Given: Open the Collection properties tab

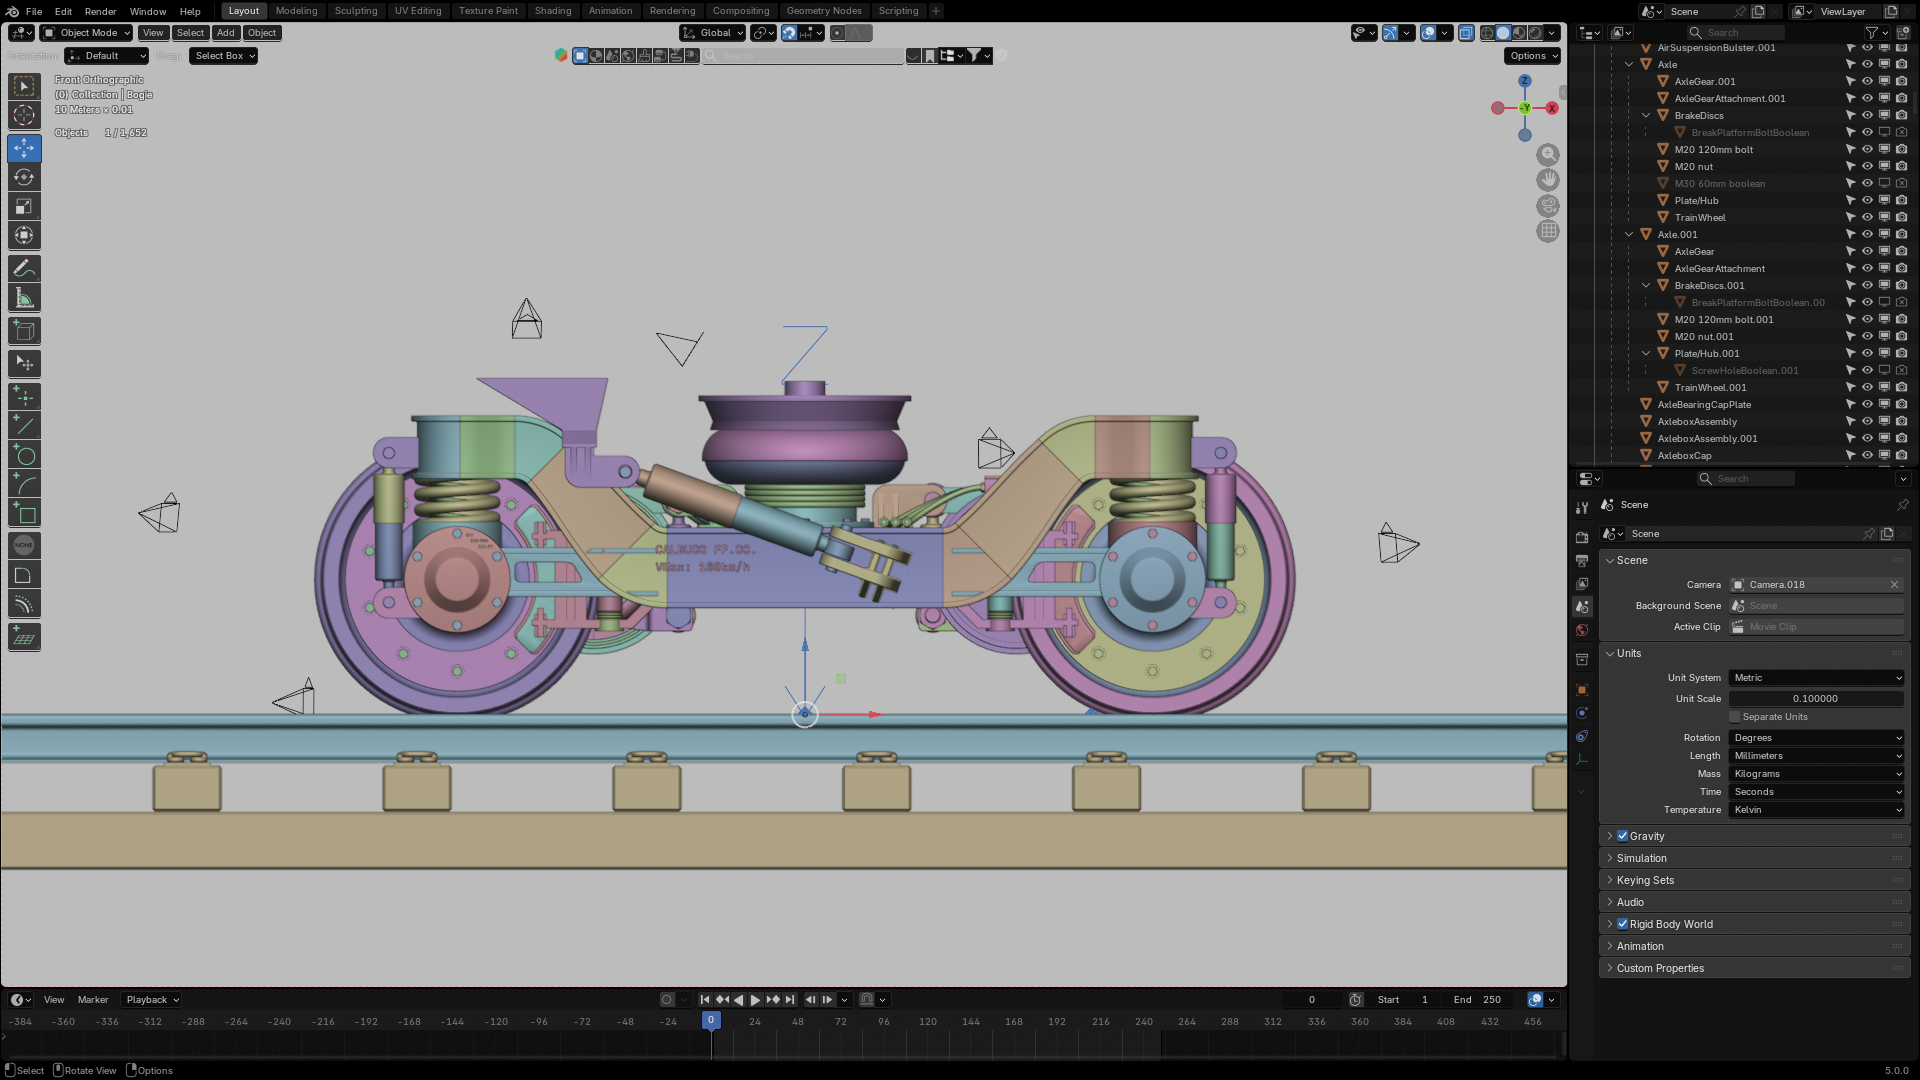Looking at the screenshot, I should point(1582,660).
